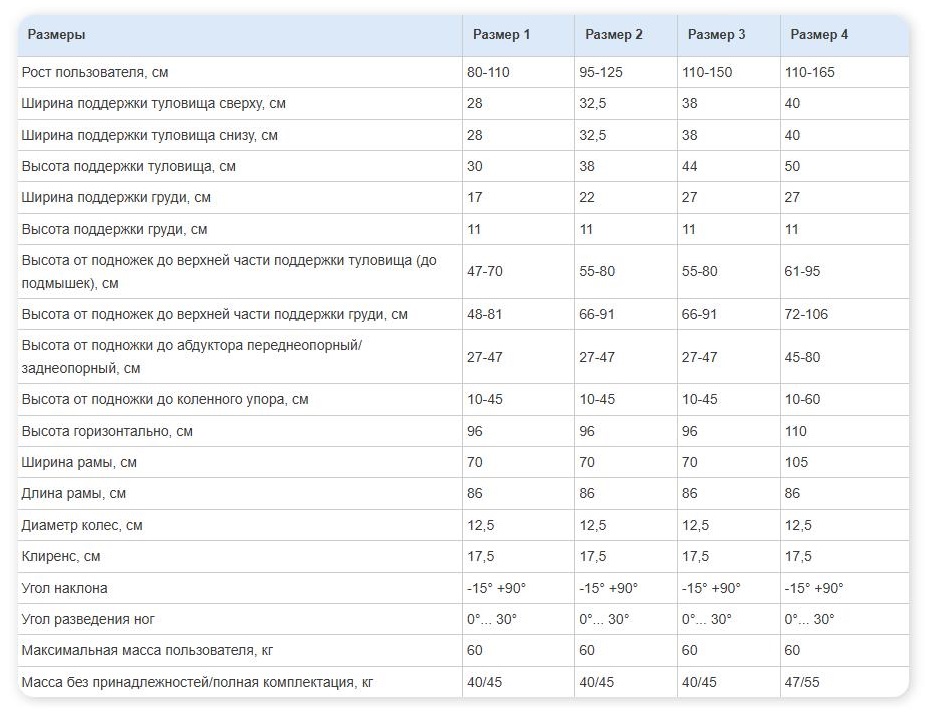Viewport: 925px width, 714px height.
Task: Click the 45-80 abductor height cell
Action: pos(802,356)
